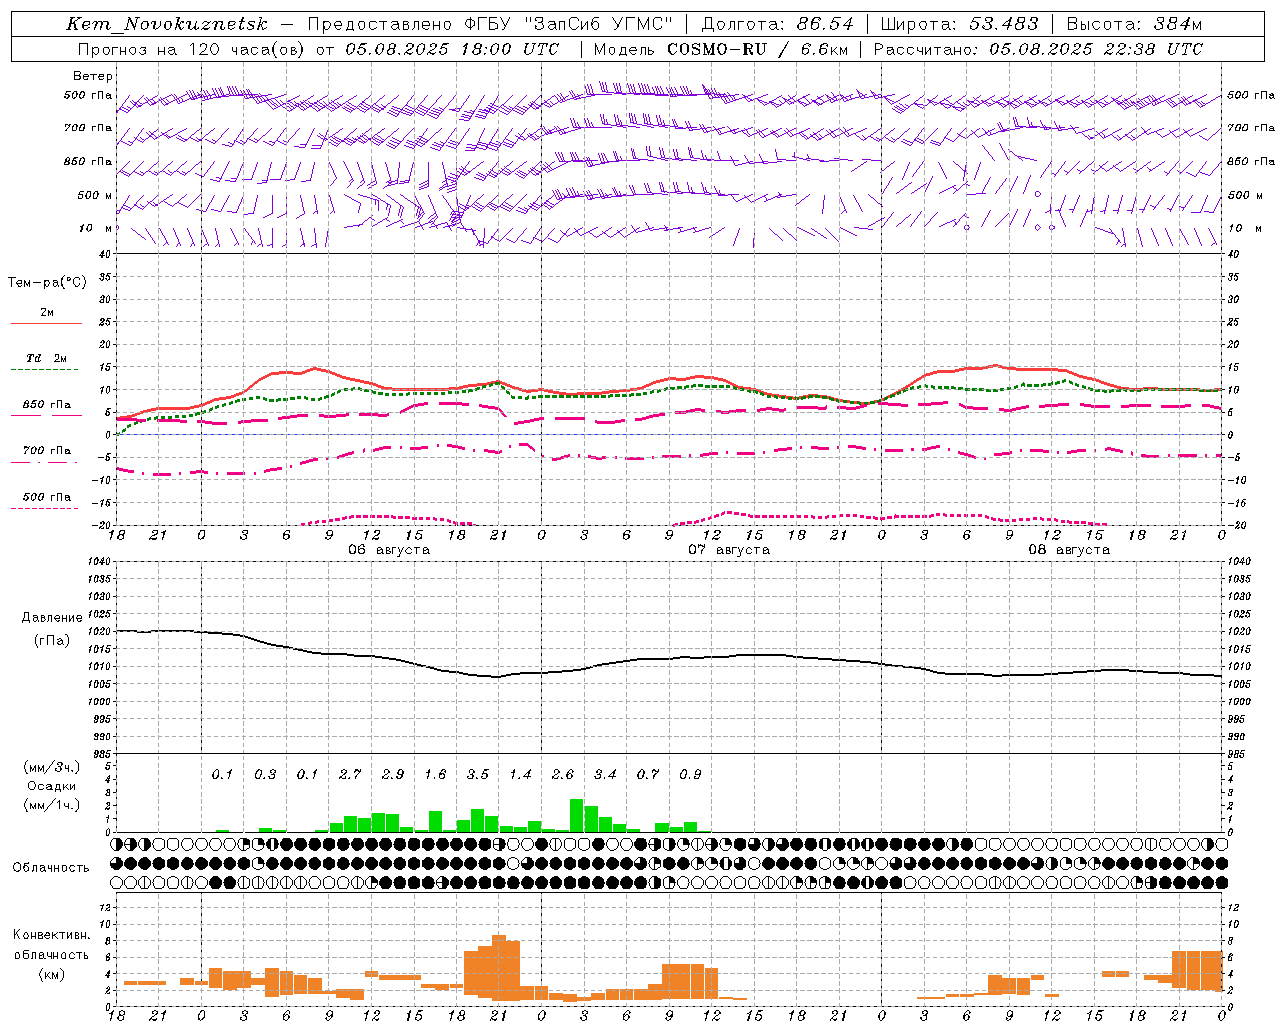This screenshot has height=1024, width=1280.
Task: Click the 'Прогноз на 120 часа(ов)' text
Action: [x=192, y=49]
